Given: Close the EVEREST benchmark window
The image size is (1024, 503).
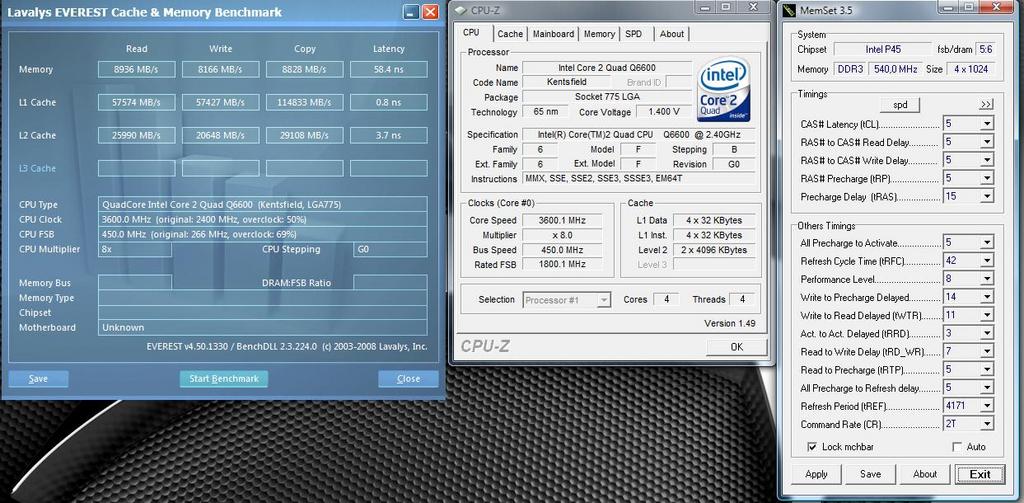Looking at the screenshot, I should pyautogui.click(x=430, y=12).
